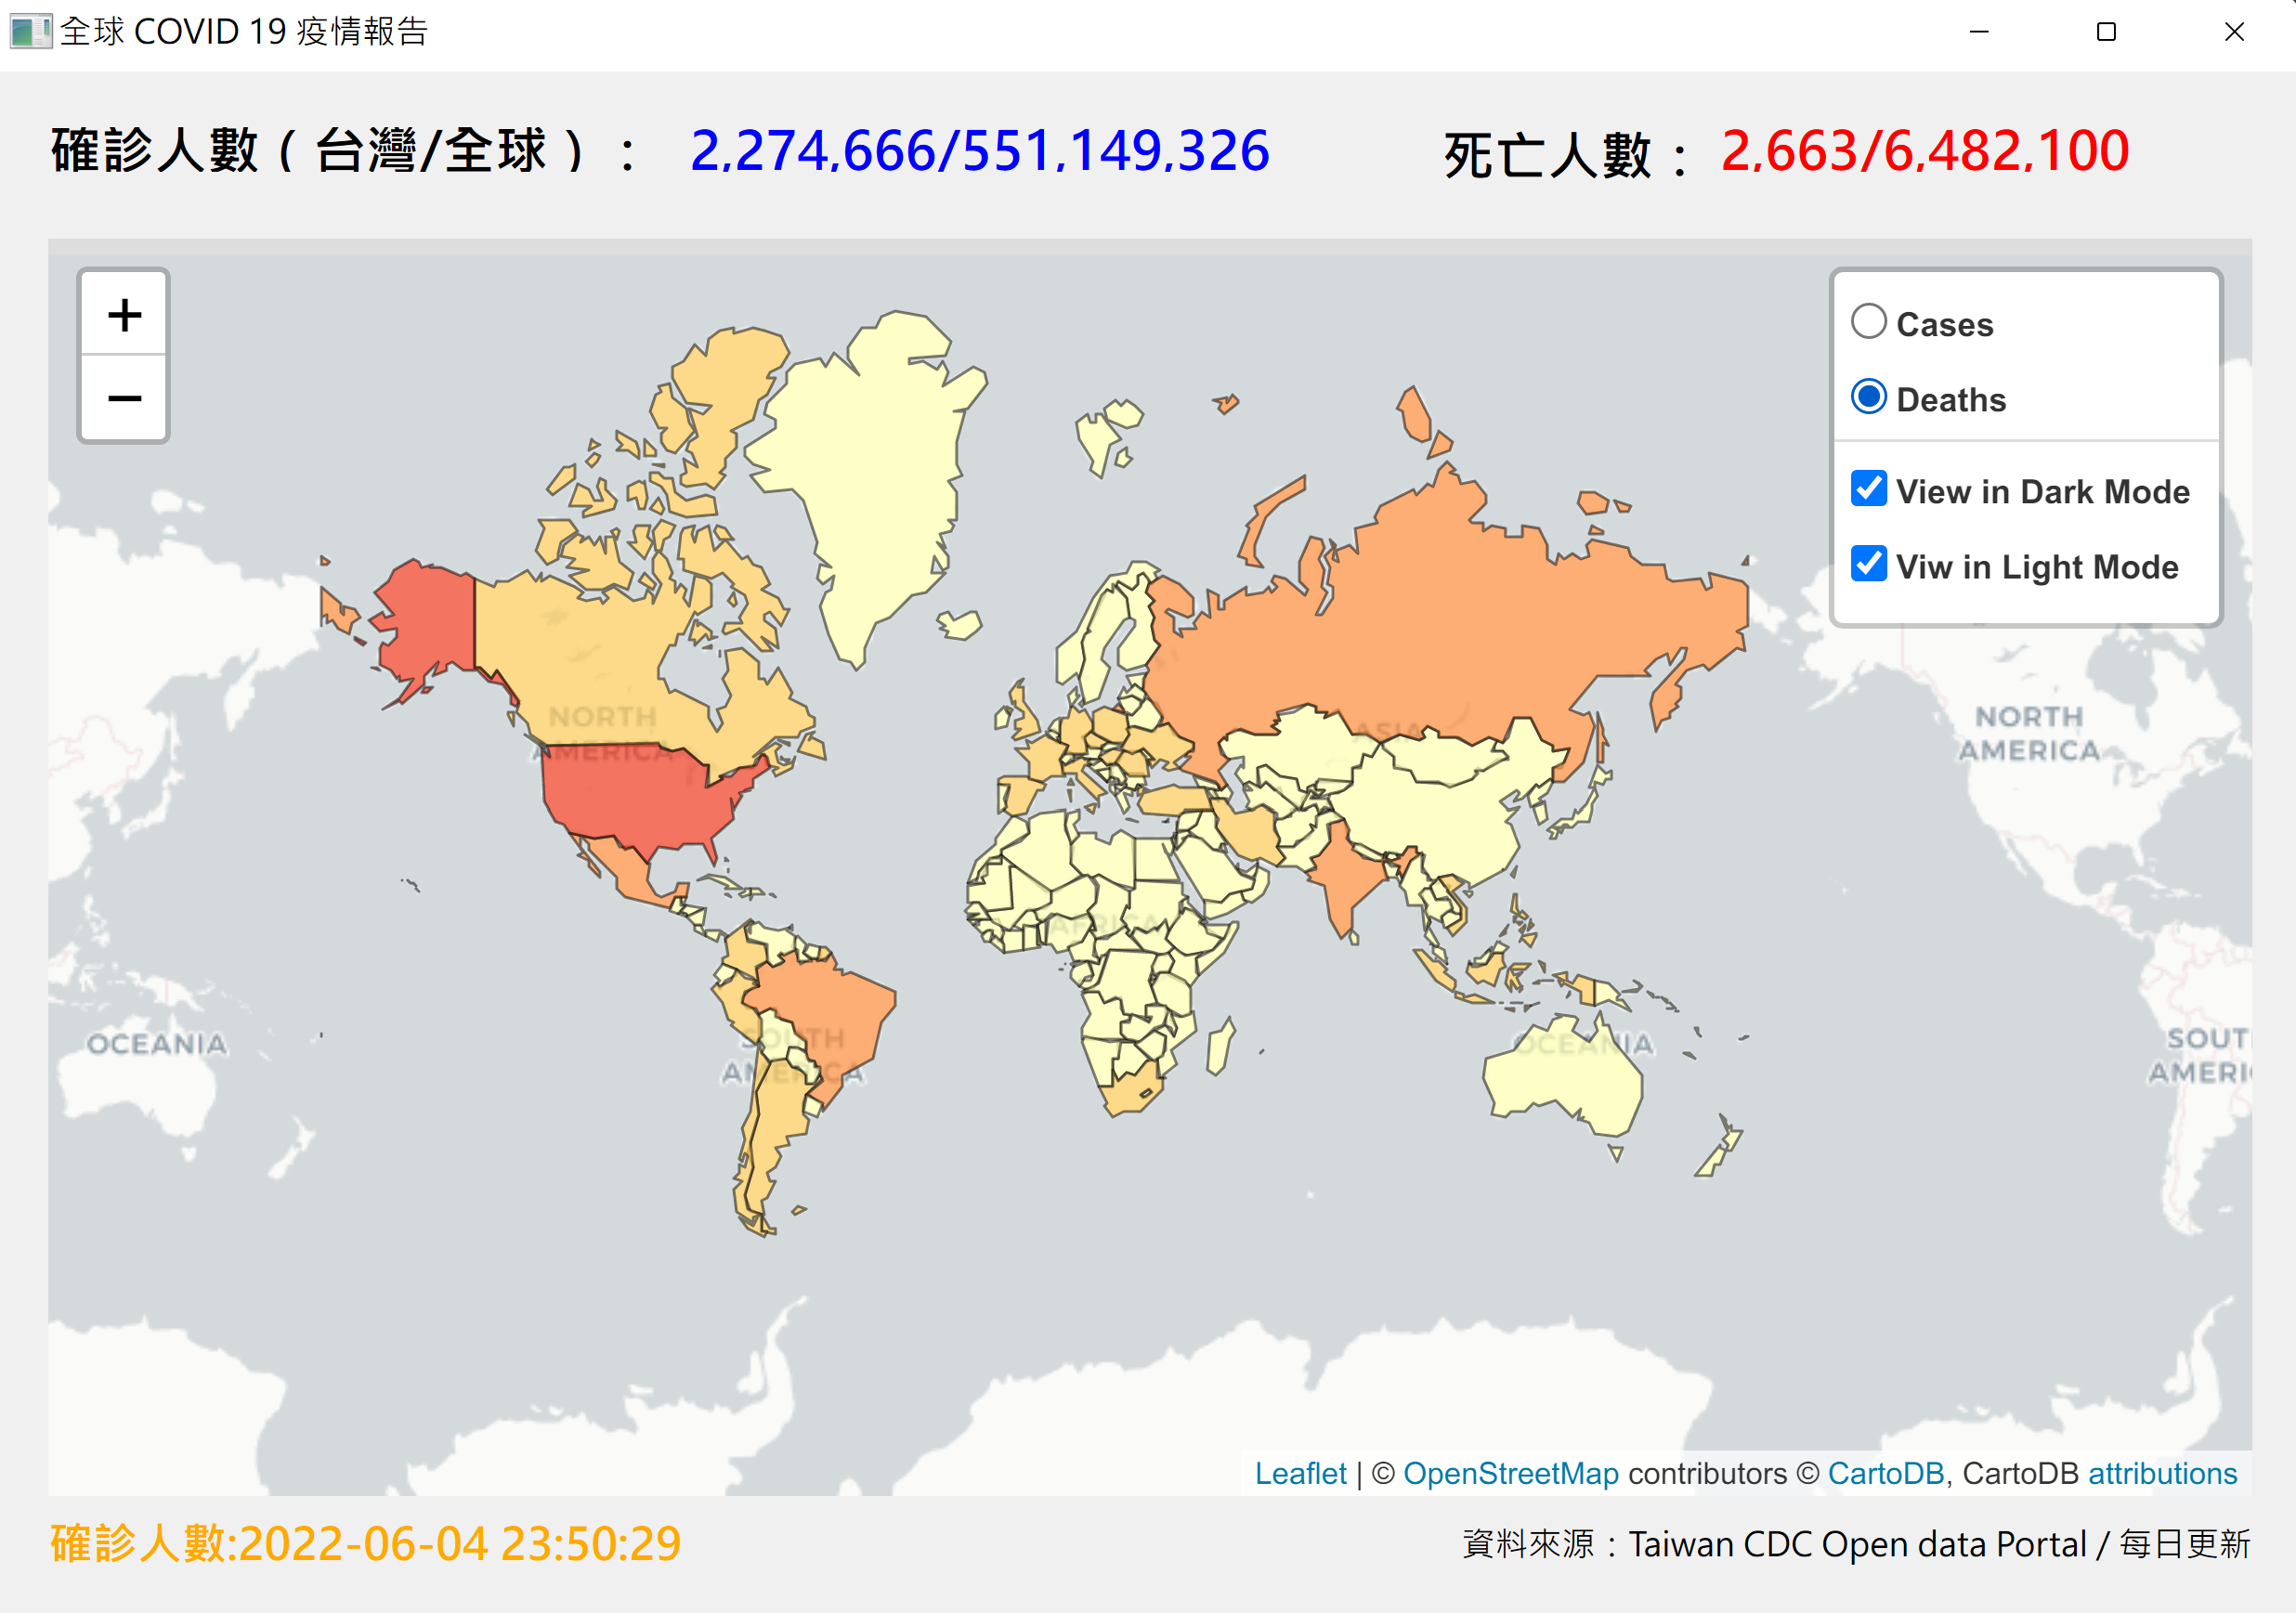The width and height of the screenshot is (2296, 1613).
Task: Select the Cases radio option
Action: 1868,322
